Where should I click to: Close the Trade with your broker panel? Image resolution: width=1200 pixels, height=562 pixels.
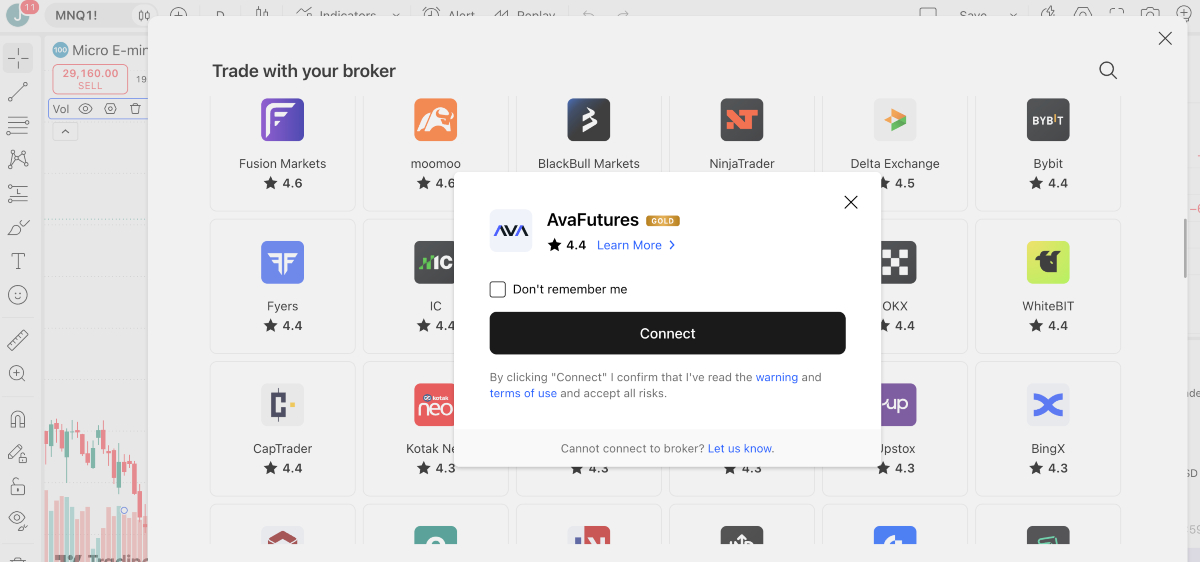pos(1165,38)
